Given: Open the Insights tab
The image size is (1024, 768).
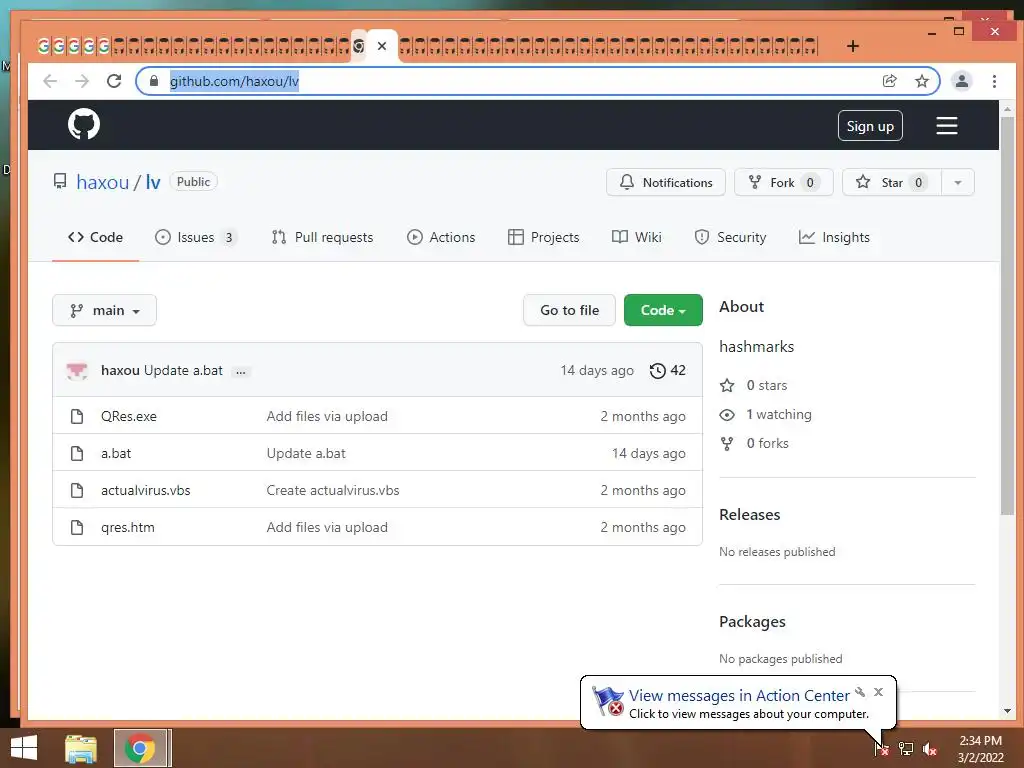Looking at the screenshot, I should point(834,237).
